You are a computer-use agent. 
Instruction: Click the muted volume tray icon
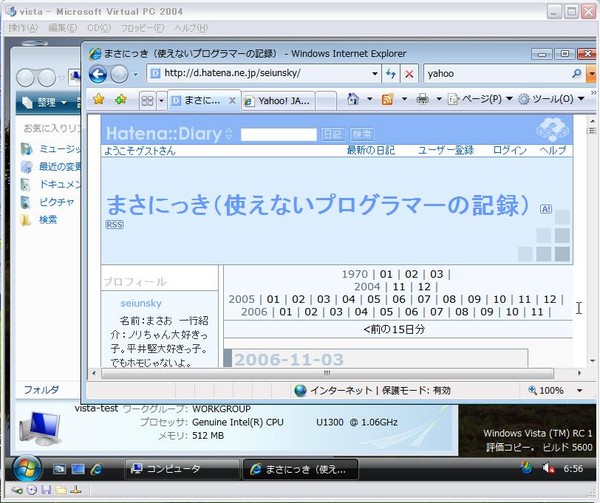click(x=548, y=468)
